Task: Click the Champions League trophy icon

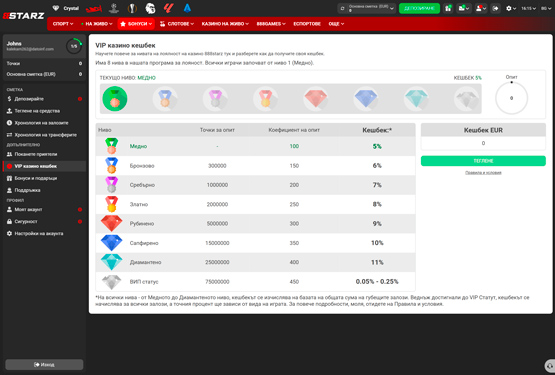Action: click(x=114, y=8)
